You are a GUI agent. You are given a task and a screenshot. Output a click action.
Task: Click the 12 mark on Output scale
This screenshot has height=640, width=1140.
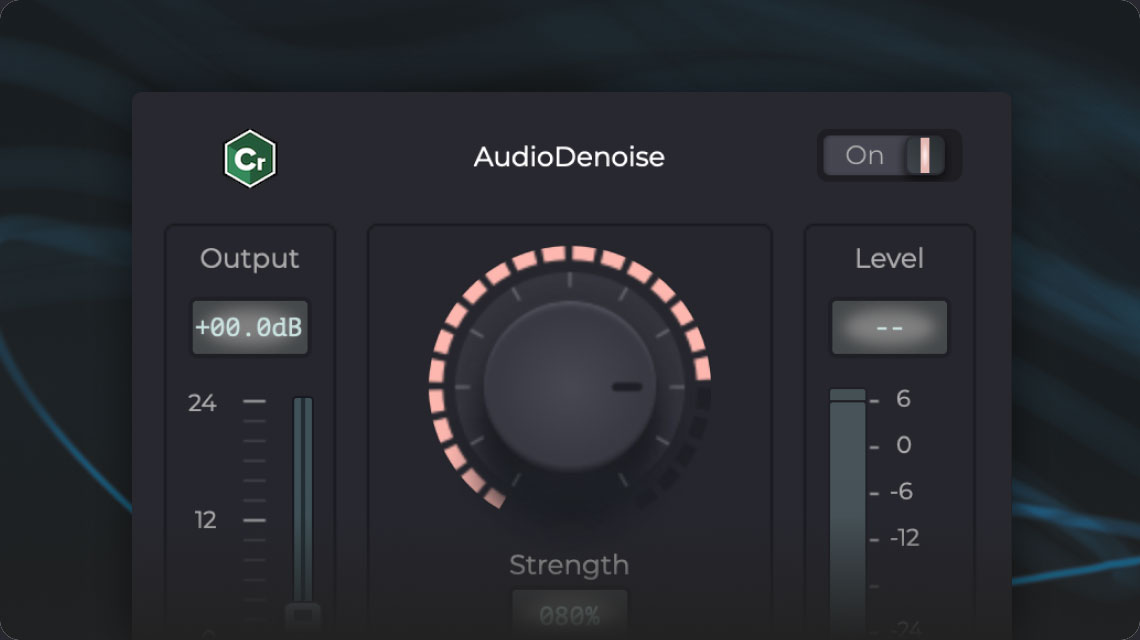coord(205,520)
